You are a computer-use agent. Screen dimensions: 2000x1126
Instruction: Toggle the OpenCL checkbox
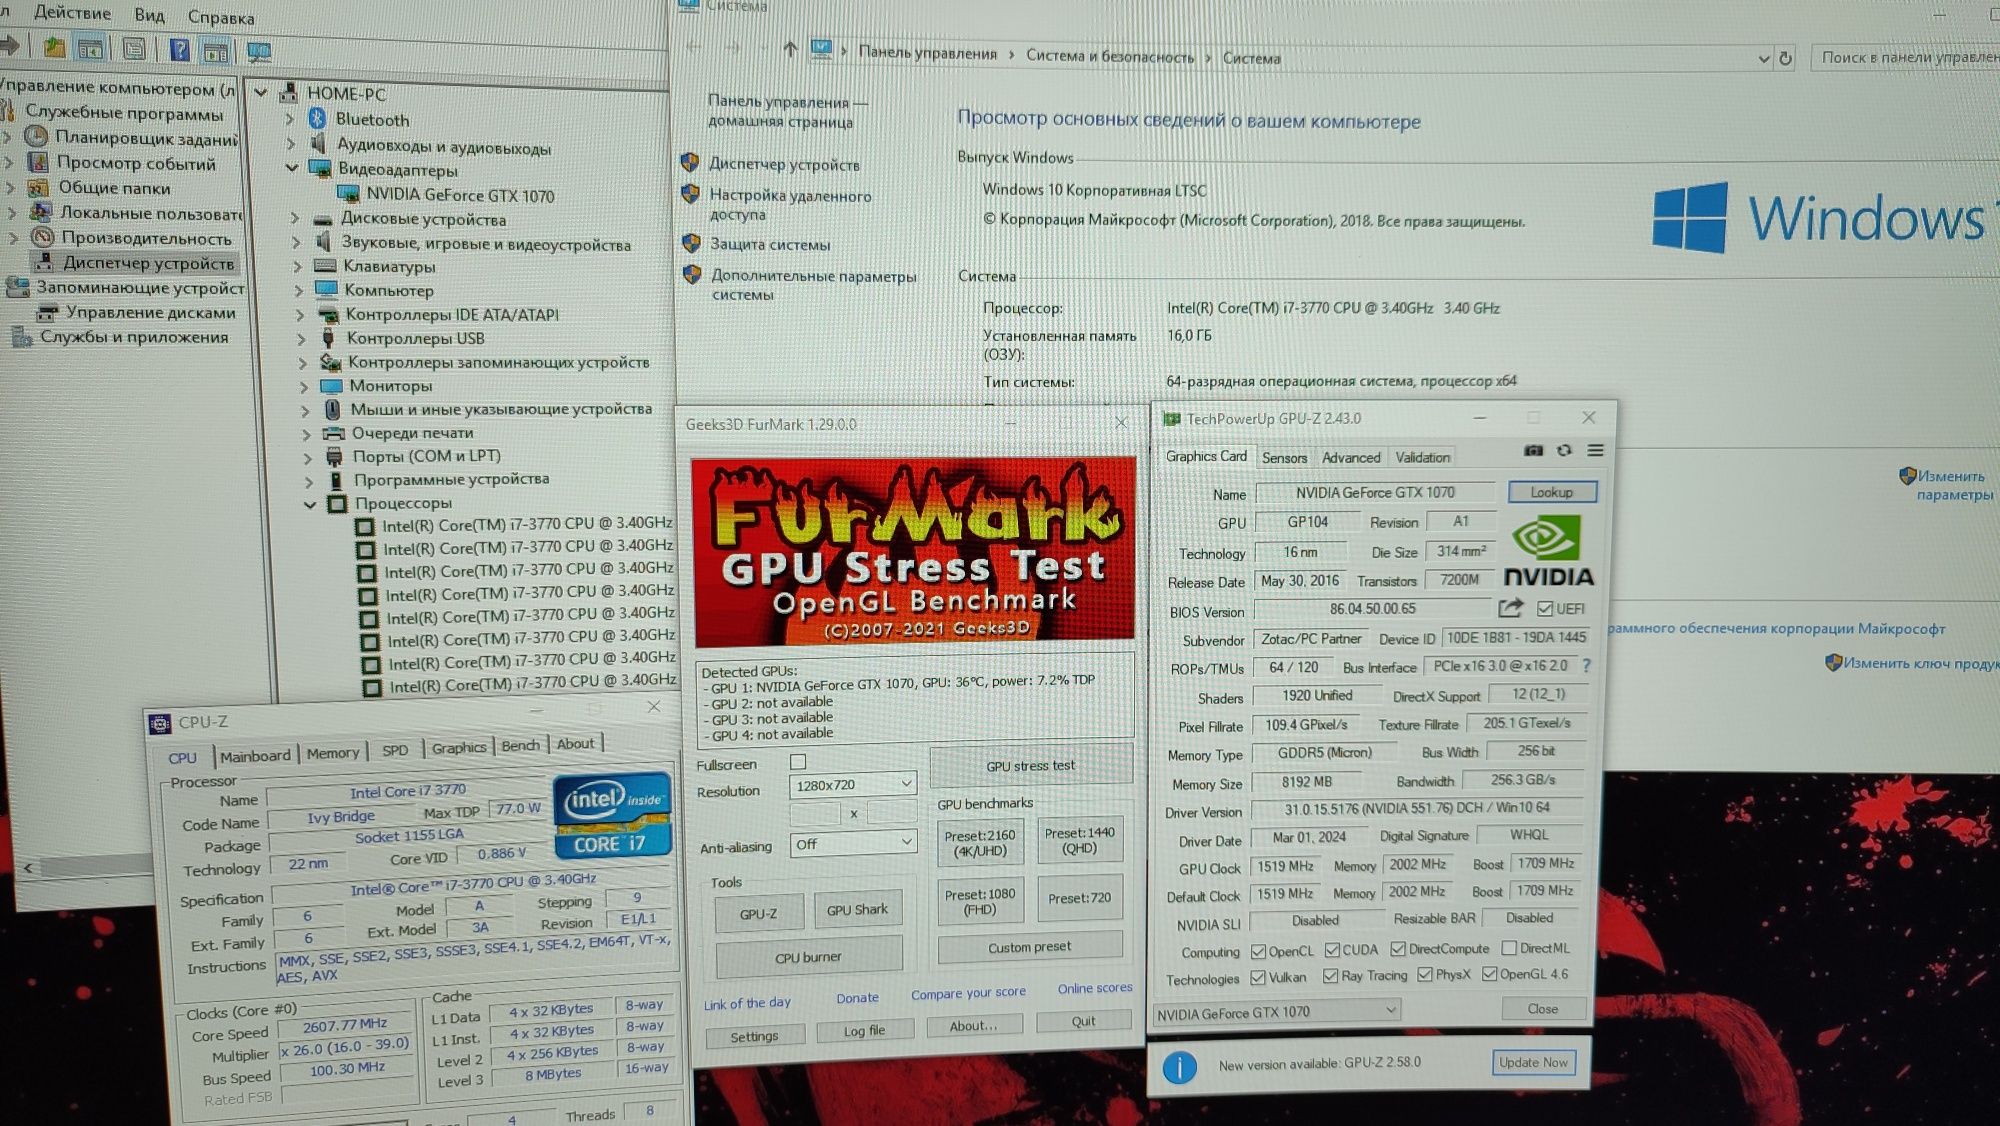point(1259,951)
